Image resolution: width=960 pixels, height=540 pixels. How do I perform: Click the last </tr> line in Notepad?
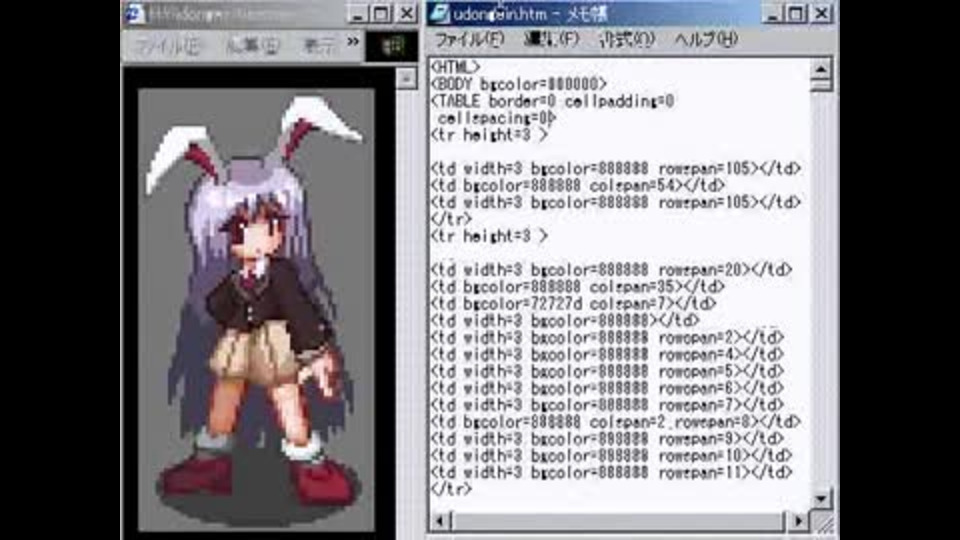[x=451, y=489]
